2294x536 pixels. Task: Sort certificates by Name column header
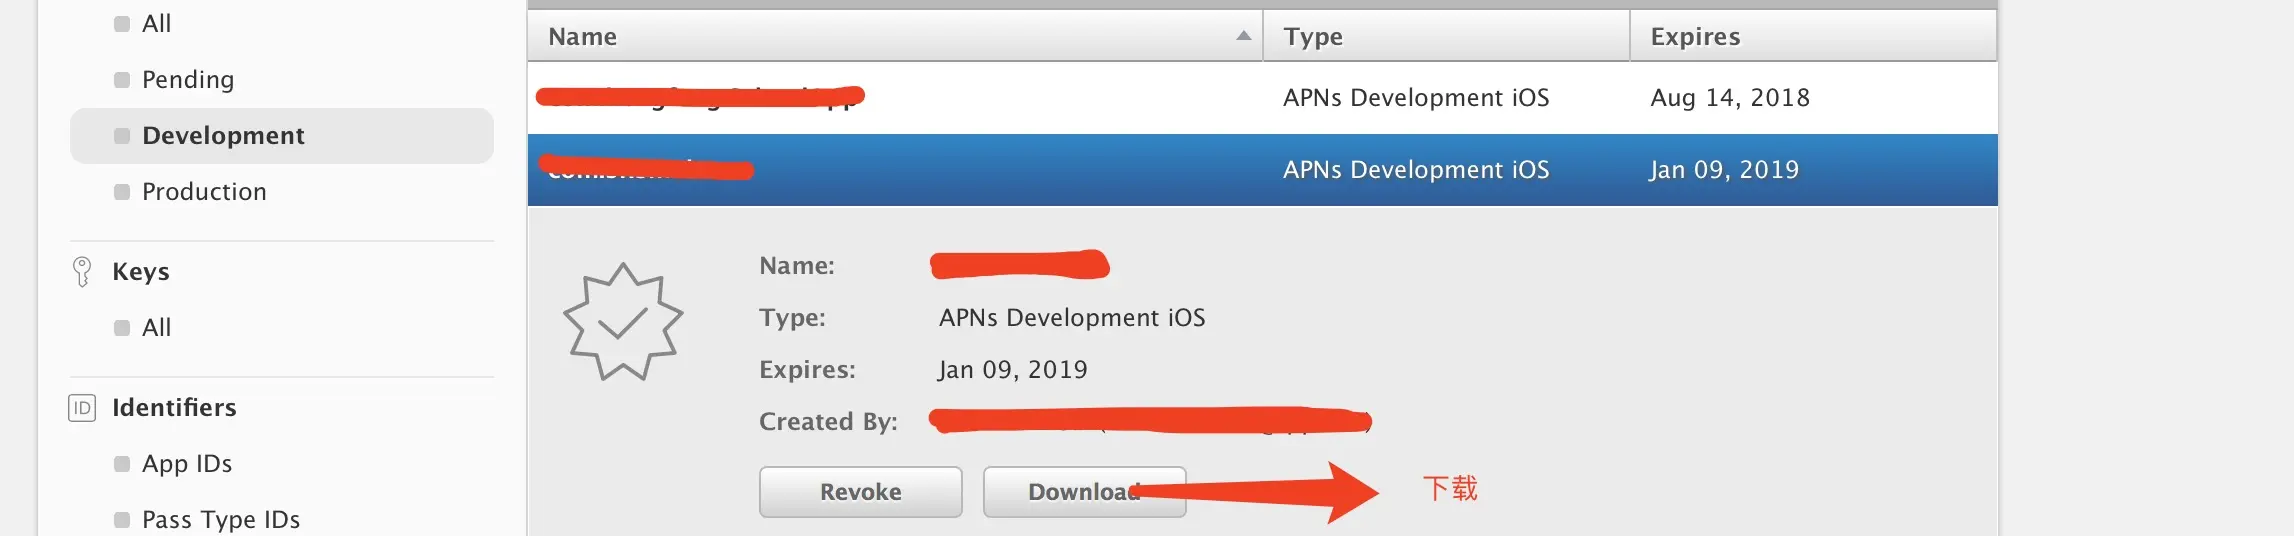895,36
